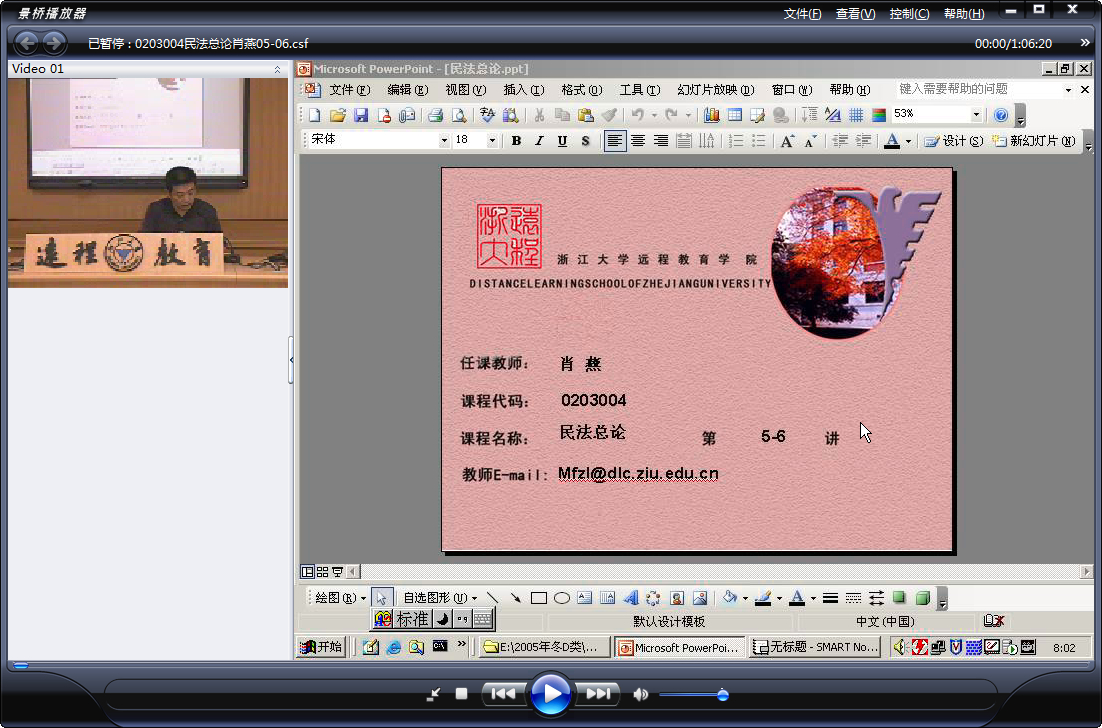
Task: Click the Save icon in PowerPoint toolbar
Action: click(x=361, y=115)
